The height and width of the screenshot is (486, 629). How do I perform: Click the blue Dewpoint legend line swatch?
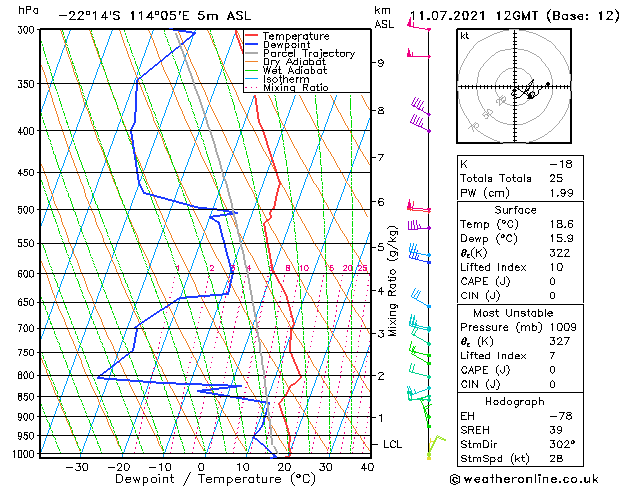(x=251, y=44)
